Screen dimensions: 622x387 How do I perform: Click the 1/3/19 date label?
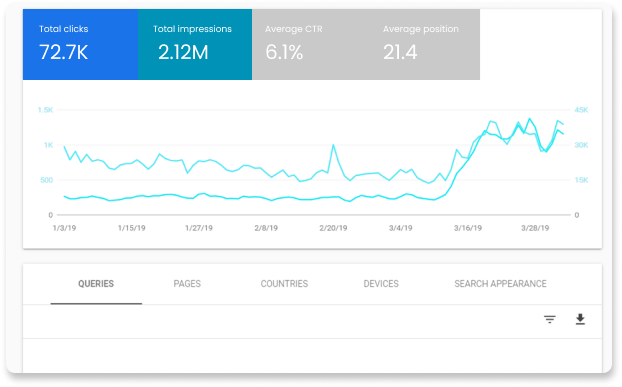tap(64, 228)
